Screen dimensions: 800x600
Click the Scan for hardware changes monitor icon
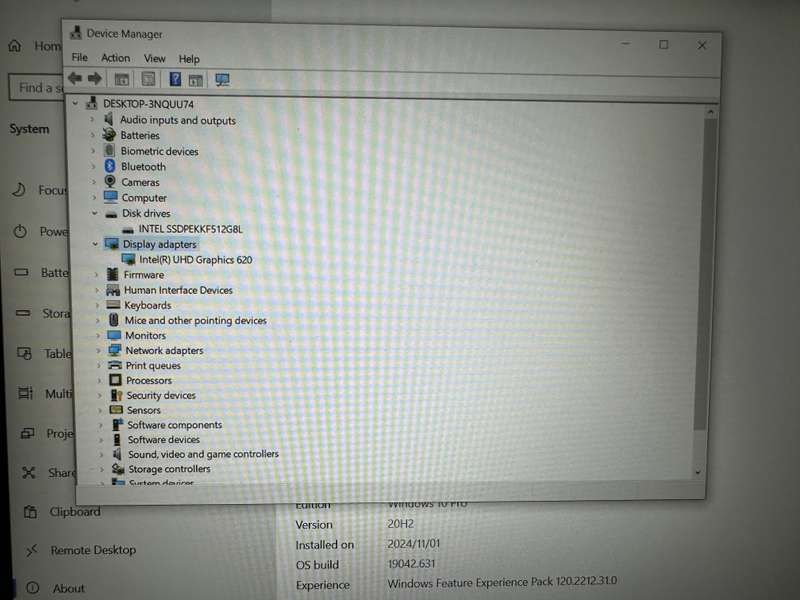pos(222,80)
